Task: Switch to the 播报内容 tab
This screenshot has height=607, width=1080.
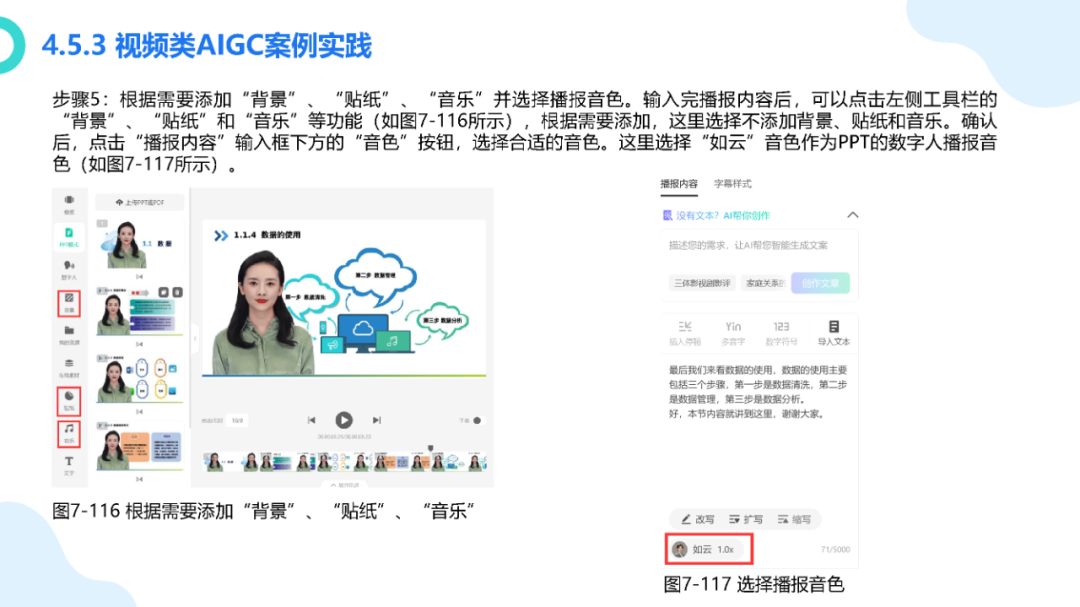Action: 678,184
